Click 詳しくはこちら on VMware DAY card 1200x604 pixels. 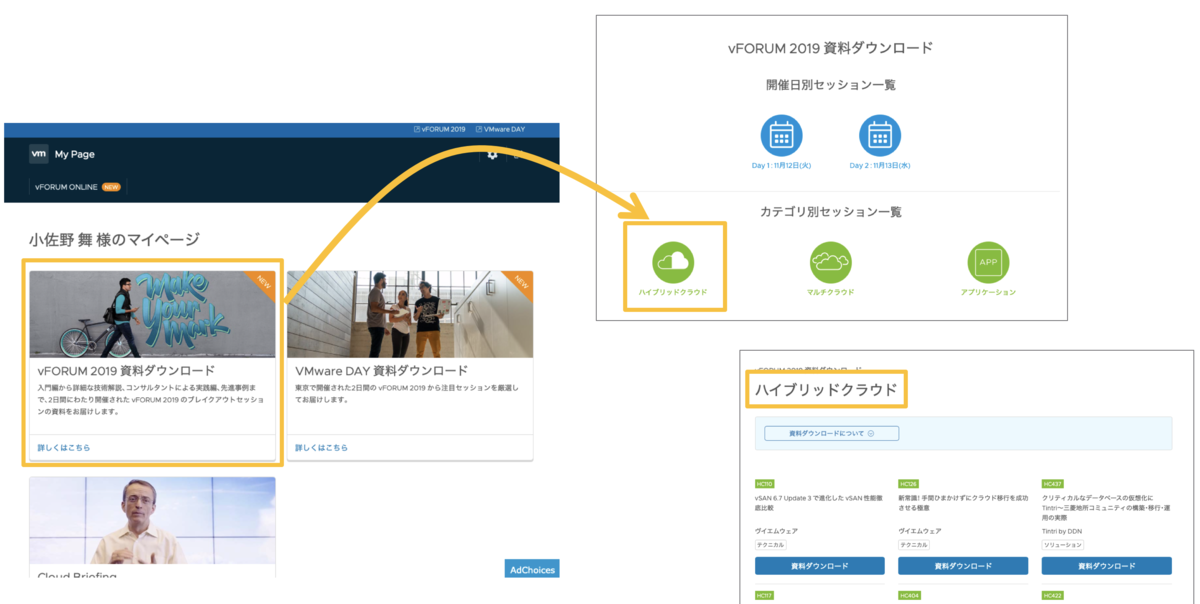click(x=321, y=447)
